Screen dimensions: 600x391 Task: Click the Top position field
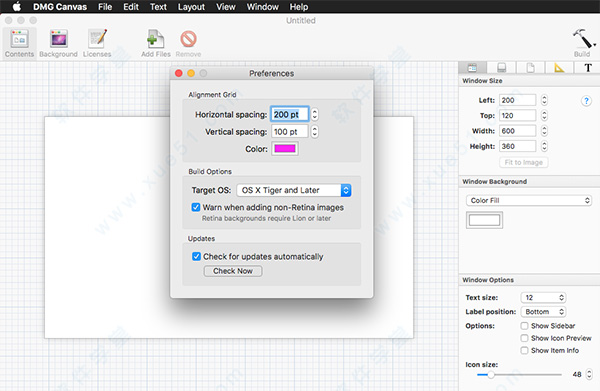[x=517, y=116]
